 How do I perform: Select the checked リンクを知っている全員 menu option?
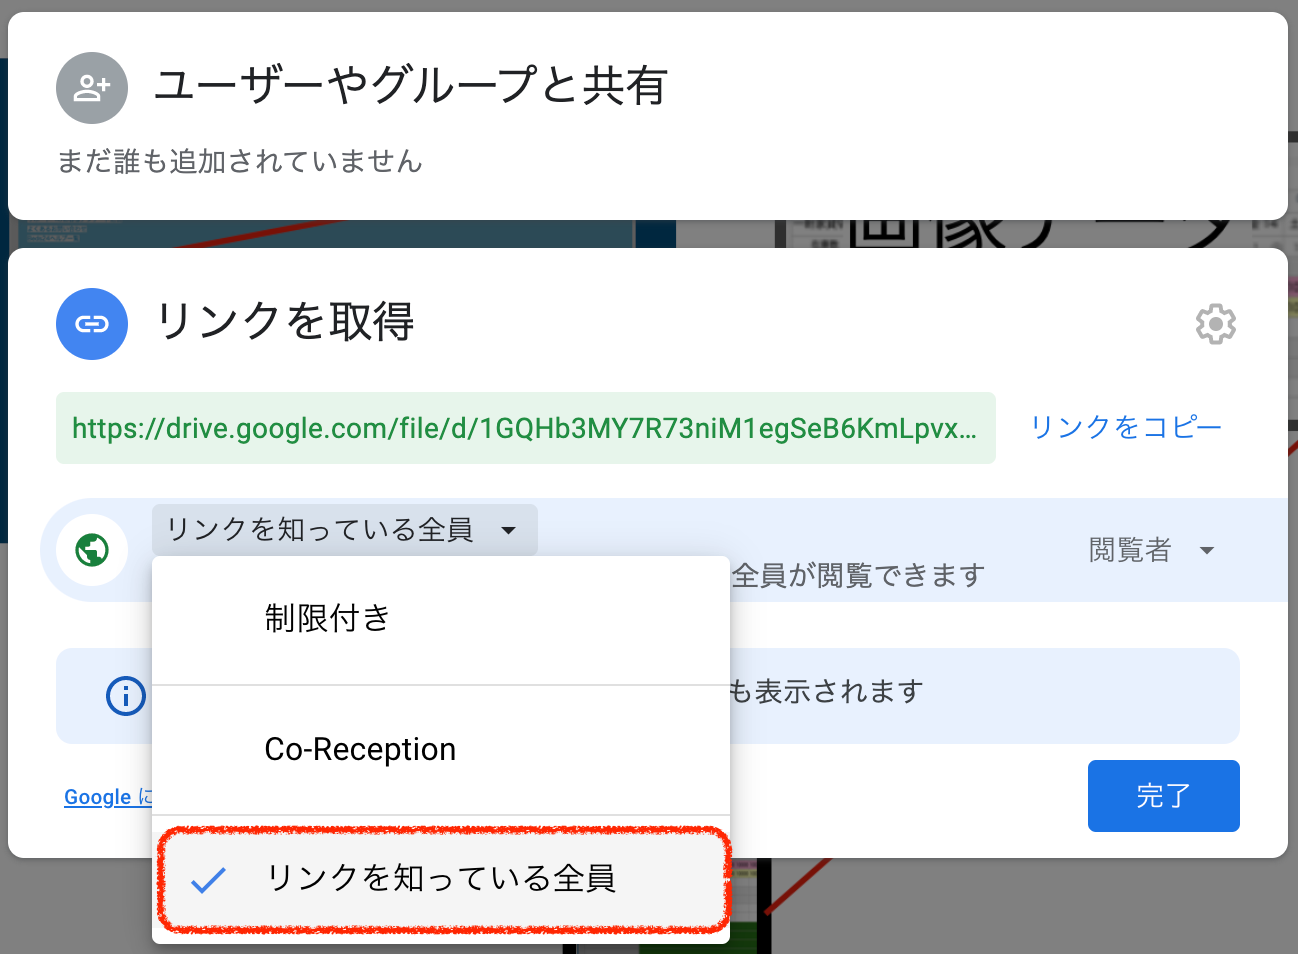tap(440, 879)
